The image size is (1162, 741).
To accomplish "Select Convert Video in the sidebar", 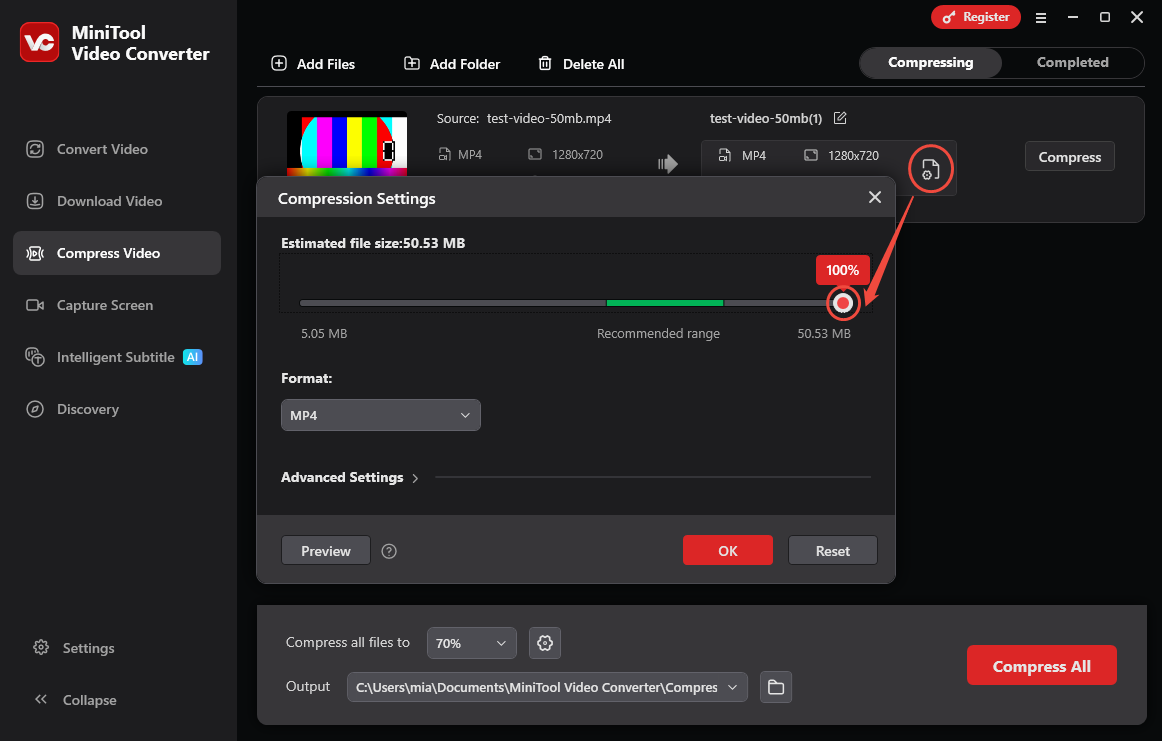I will (100, 148).
